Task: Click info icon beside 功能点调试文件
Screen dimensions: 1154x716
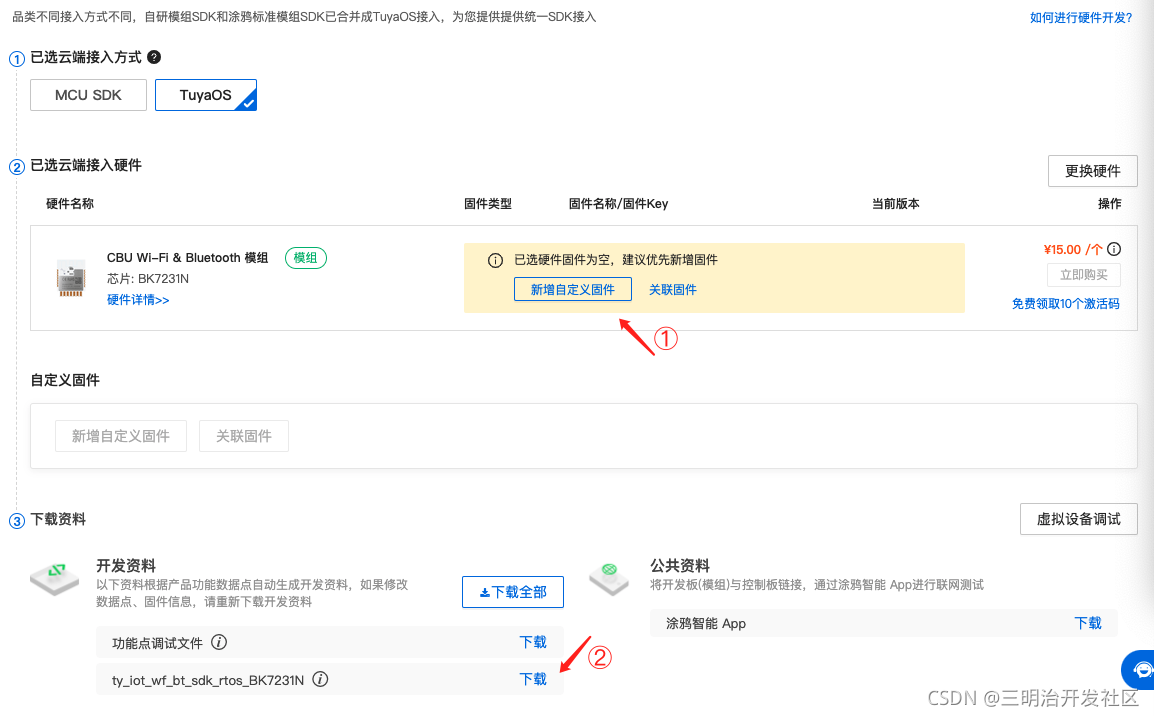Action: [x=219, y=642]
